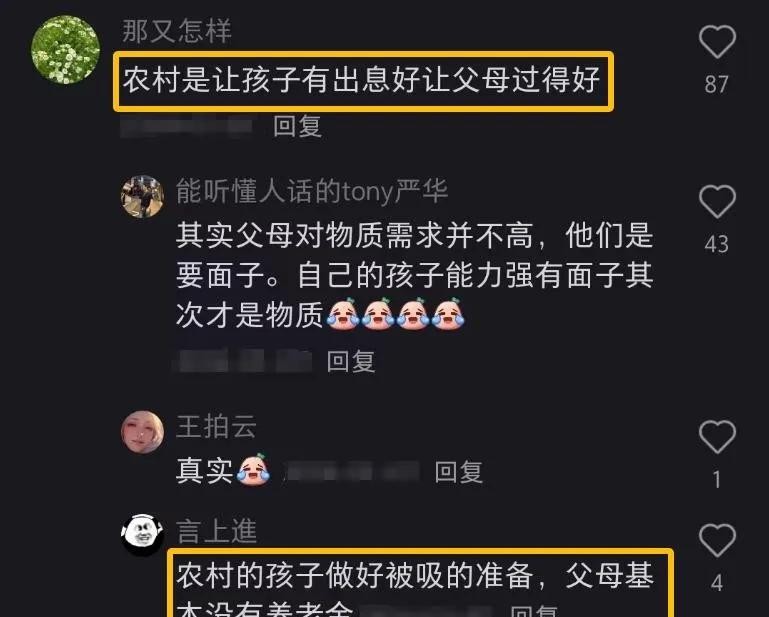This screenshot has height=617, width=769.
Task: Tap the heart beside 王拍云's comment
Action: (717, 437)
